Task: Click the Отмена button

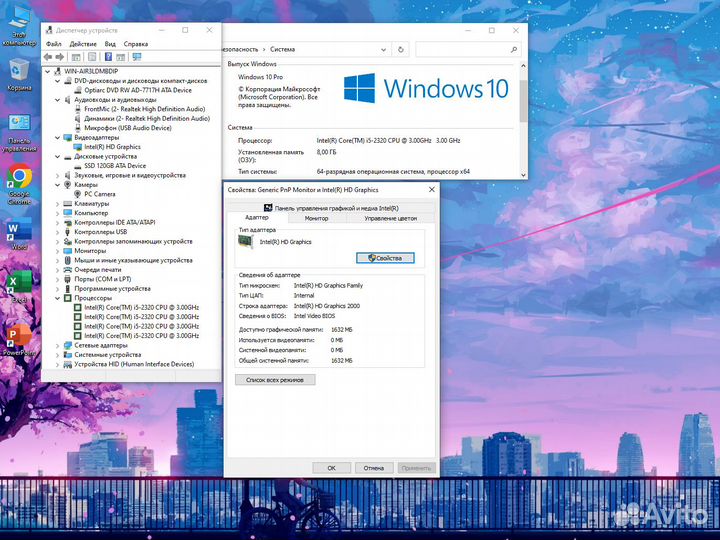Action: pos(374,468)
